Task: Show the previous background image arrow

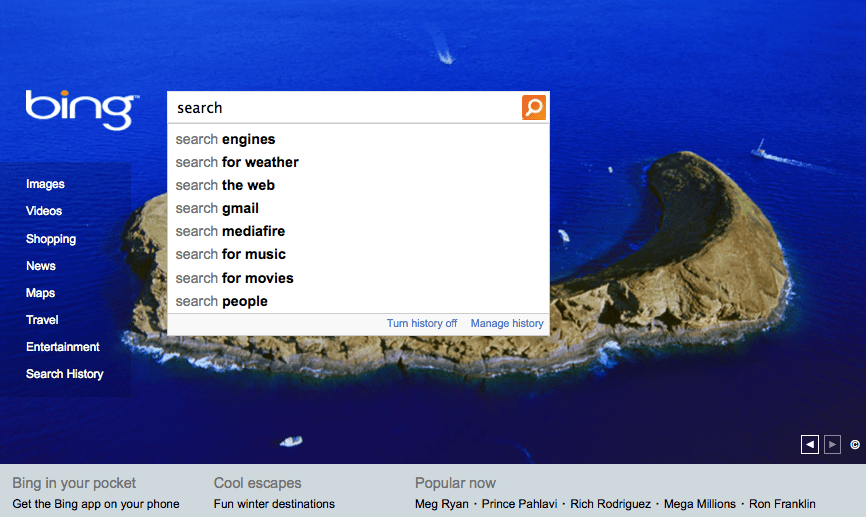Action: coord(810,444)
